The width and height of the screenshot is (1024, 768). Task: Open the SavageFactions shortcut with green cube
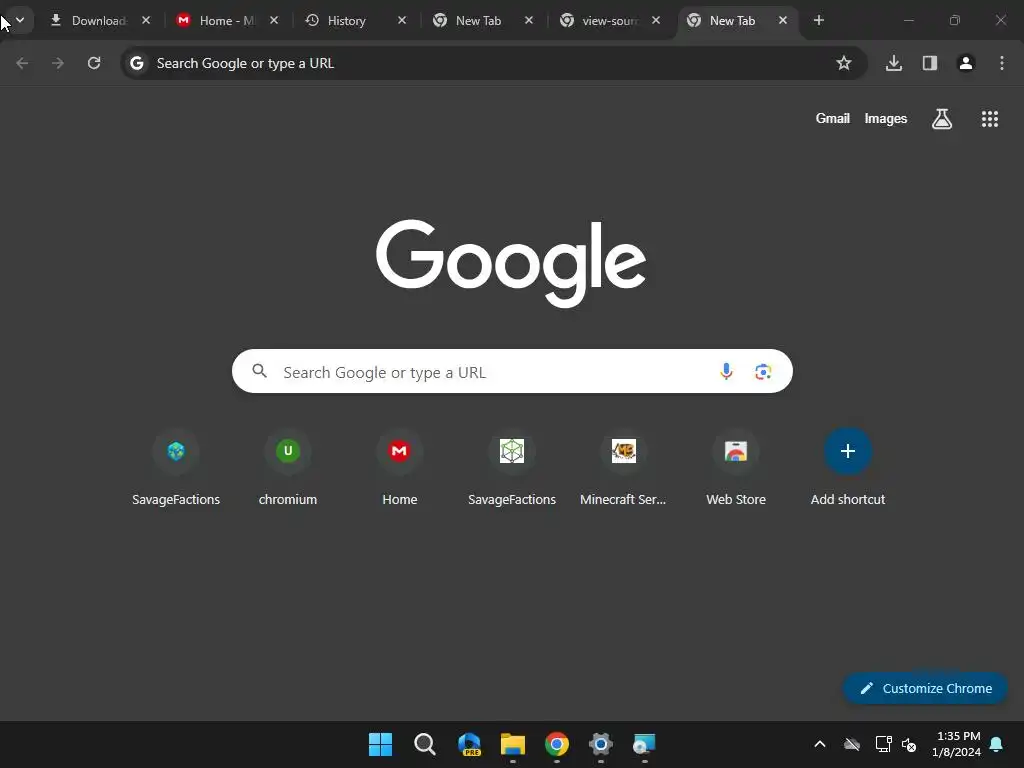512,468
